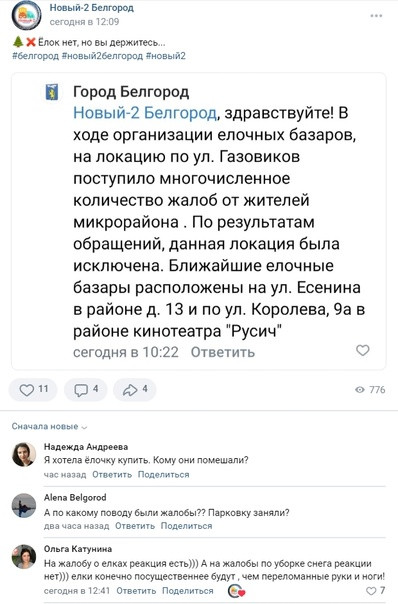Viewport: 398px width, 604px height.
Task: Click the Город Белгород coat of arms icon
Action: tap(52, 92)
